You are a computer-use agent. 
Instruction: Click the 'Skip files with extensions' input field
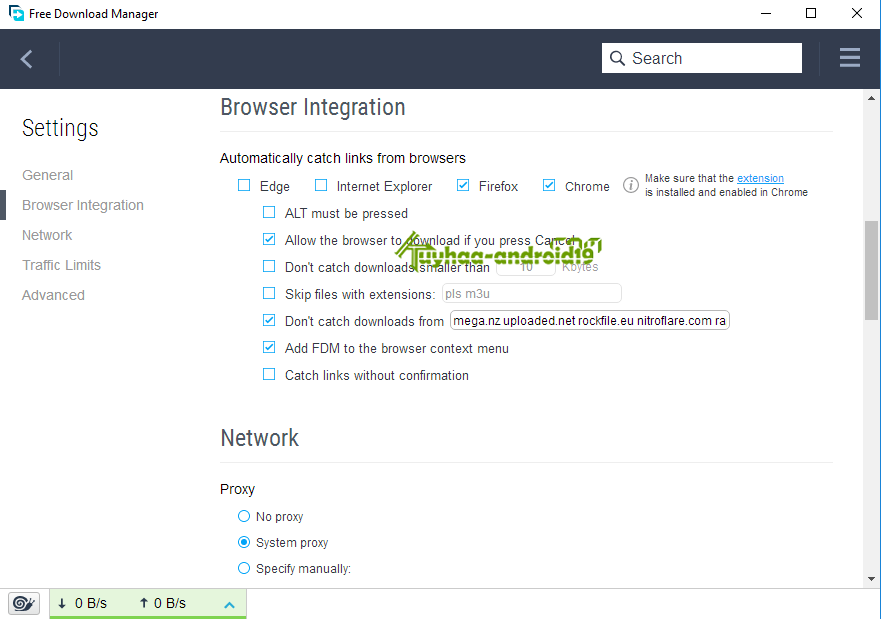point(531,293)
